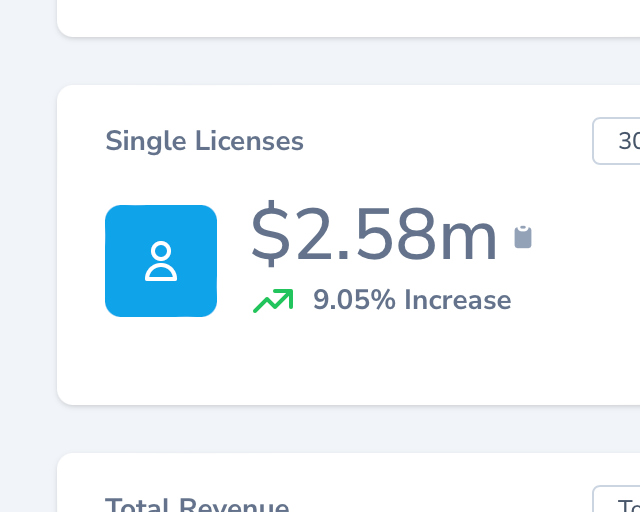Click the word Licenses in card title
Viewport: 640px width, 512px height.
(x=248, y=141)
